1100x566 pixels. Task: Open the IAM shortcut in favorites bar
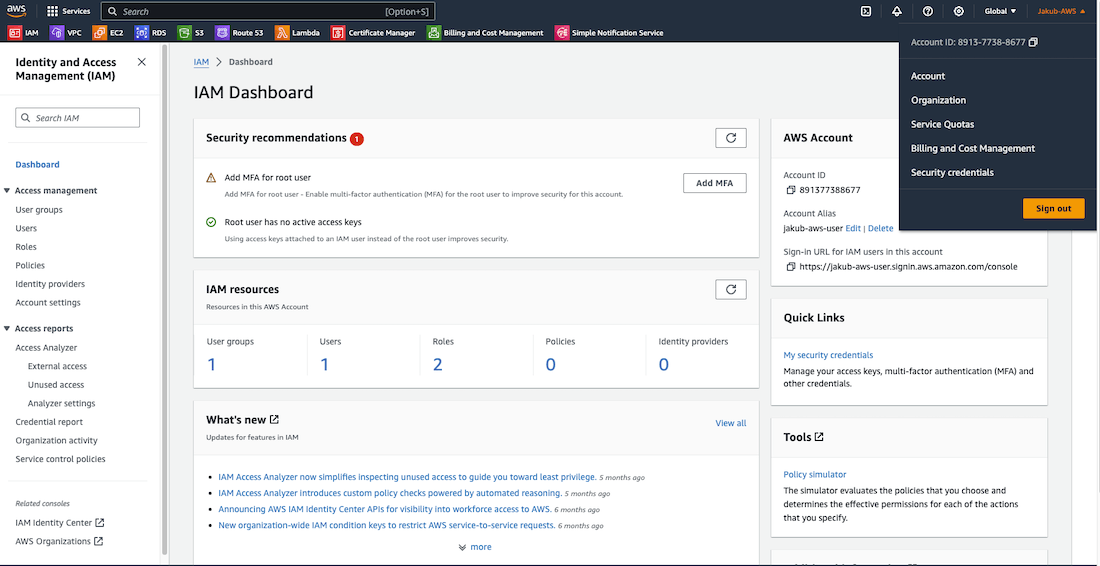(24, 32)
